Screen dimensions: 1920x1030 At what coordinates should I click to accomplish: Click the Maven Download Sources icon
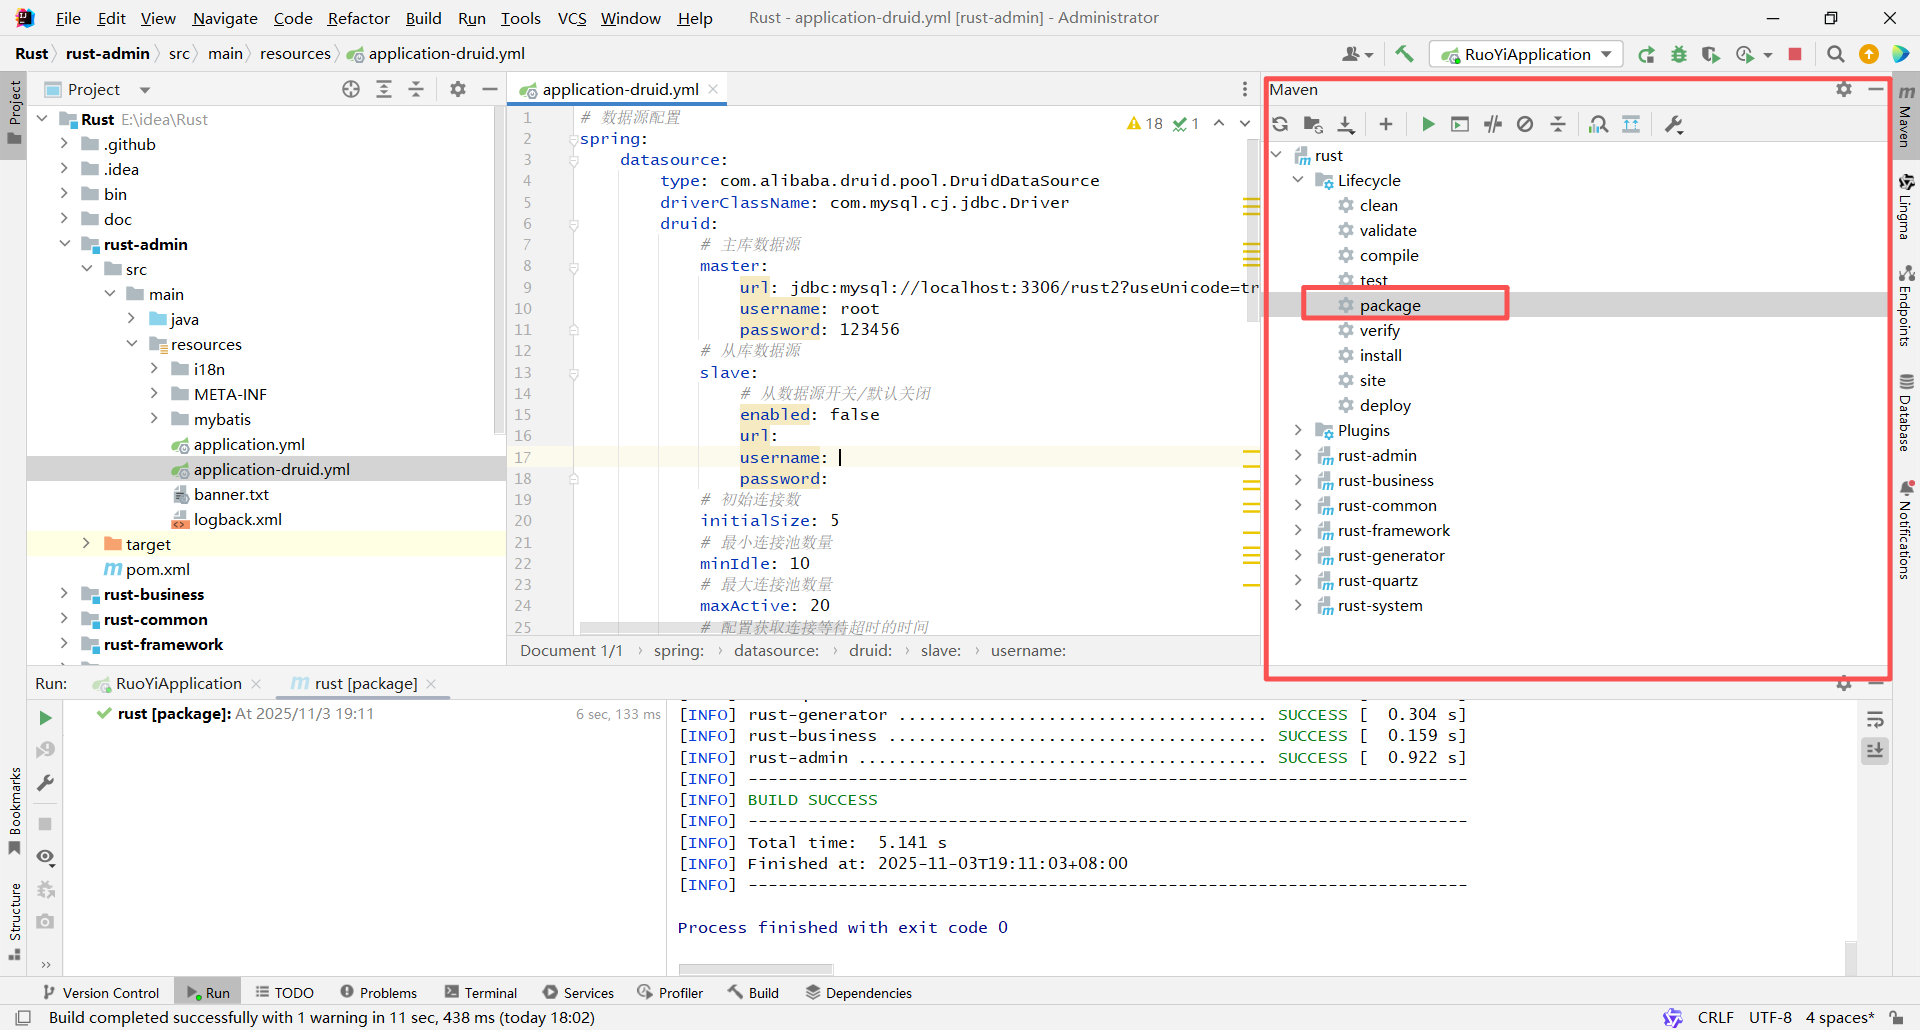pyautogui.click(x=1346, y=124)
